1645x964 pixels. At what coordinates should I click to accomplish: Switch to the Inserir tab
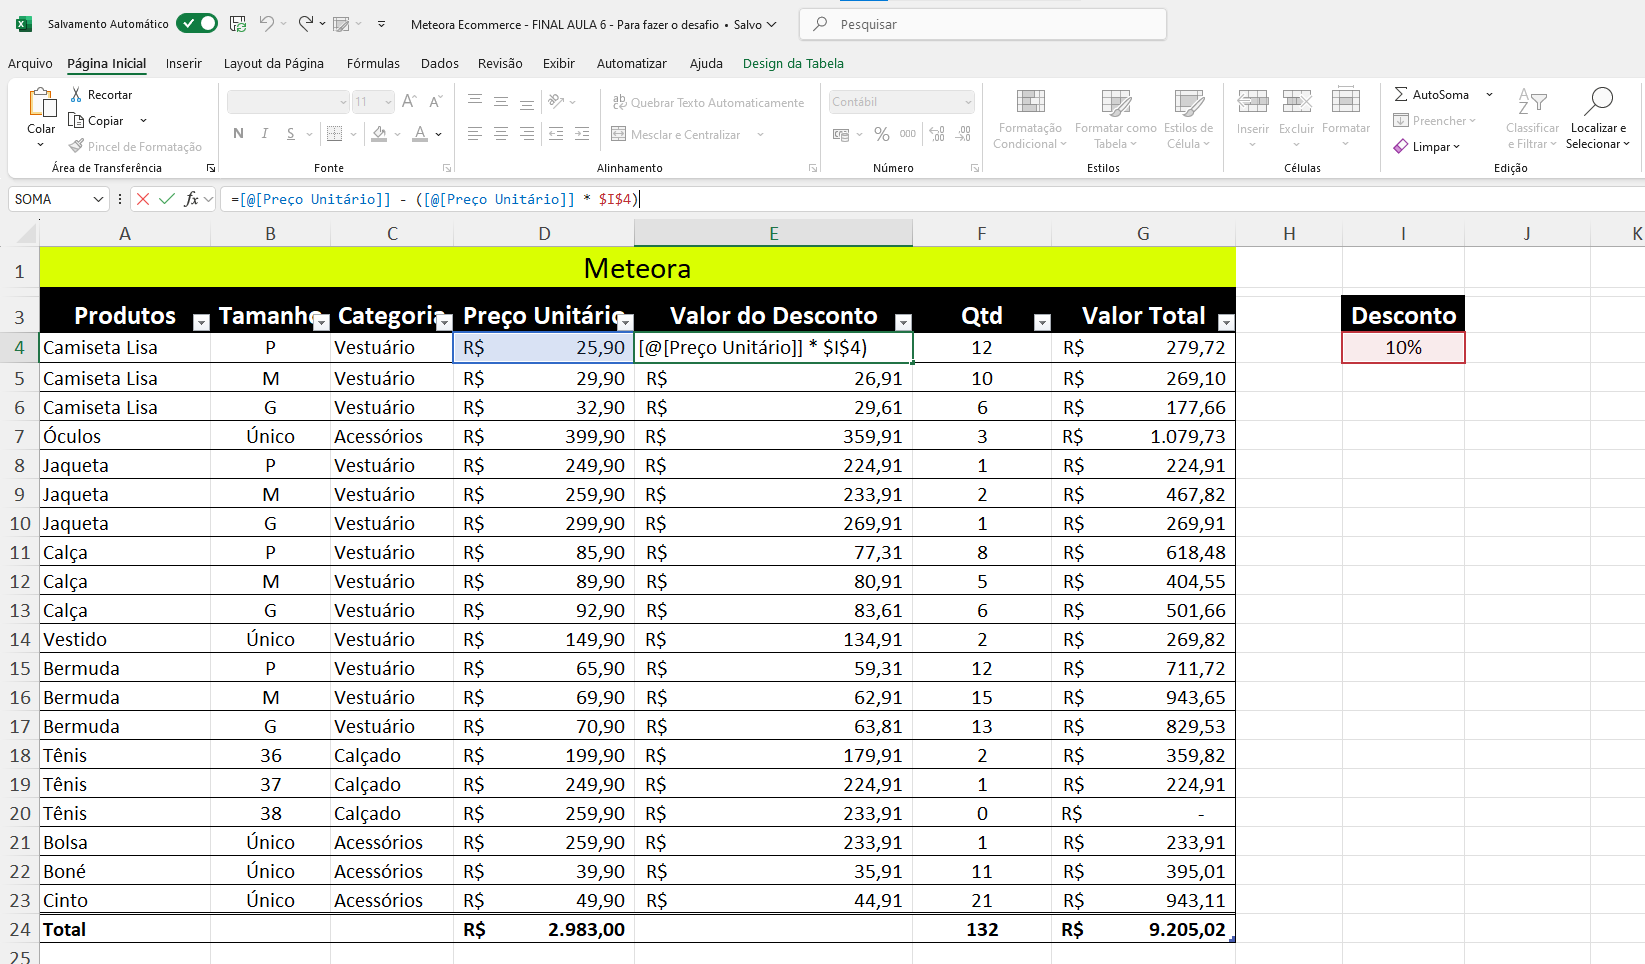tap(184, 63)
